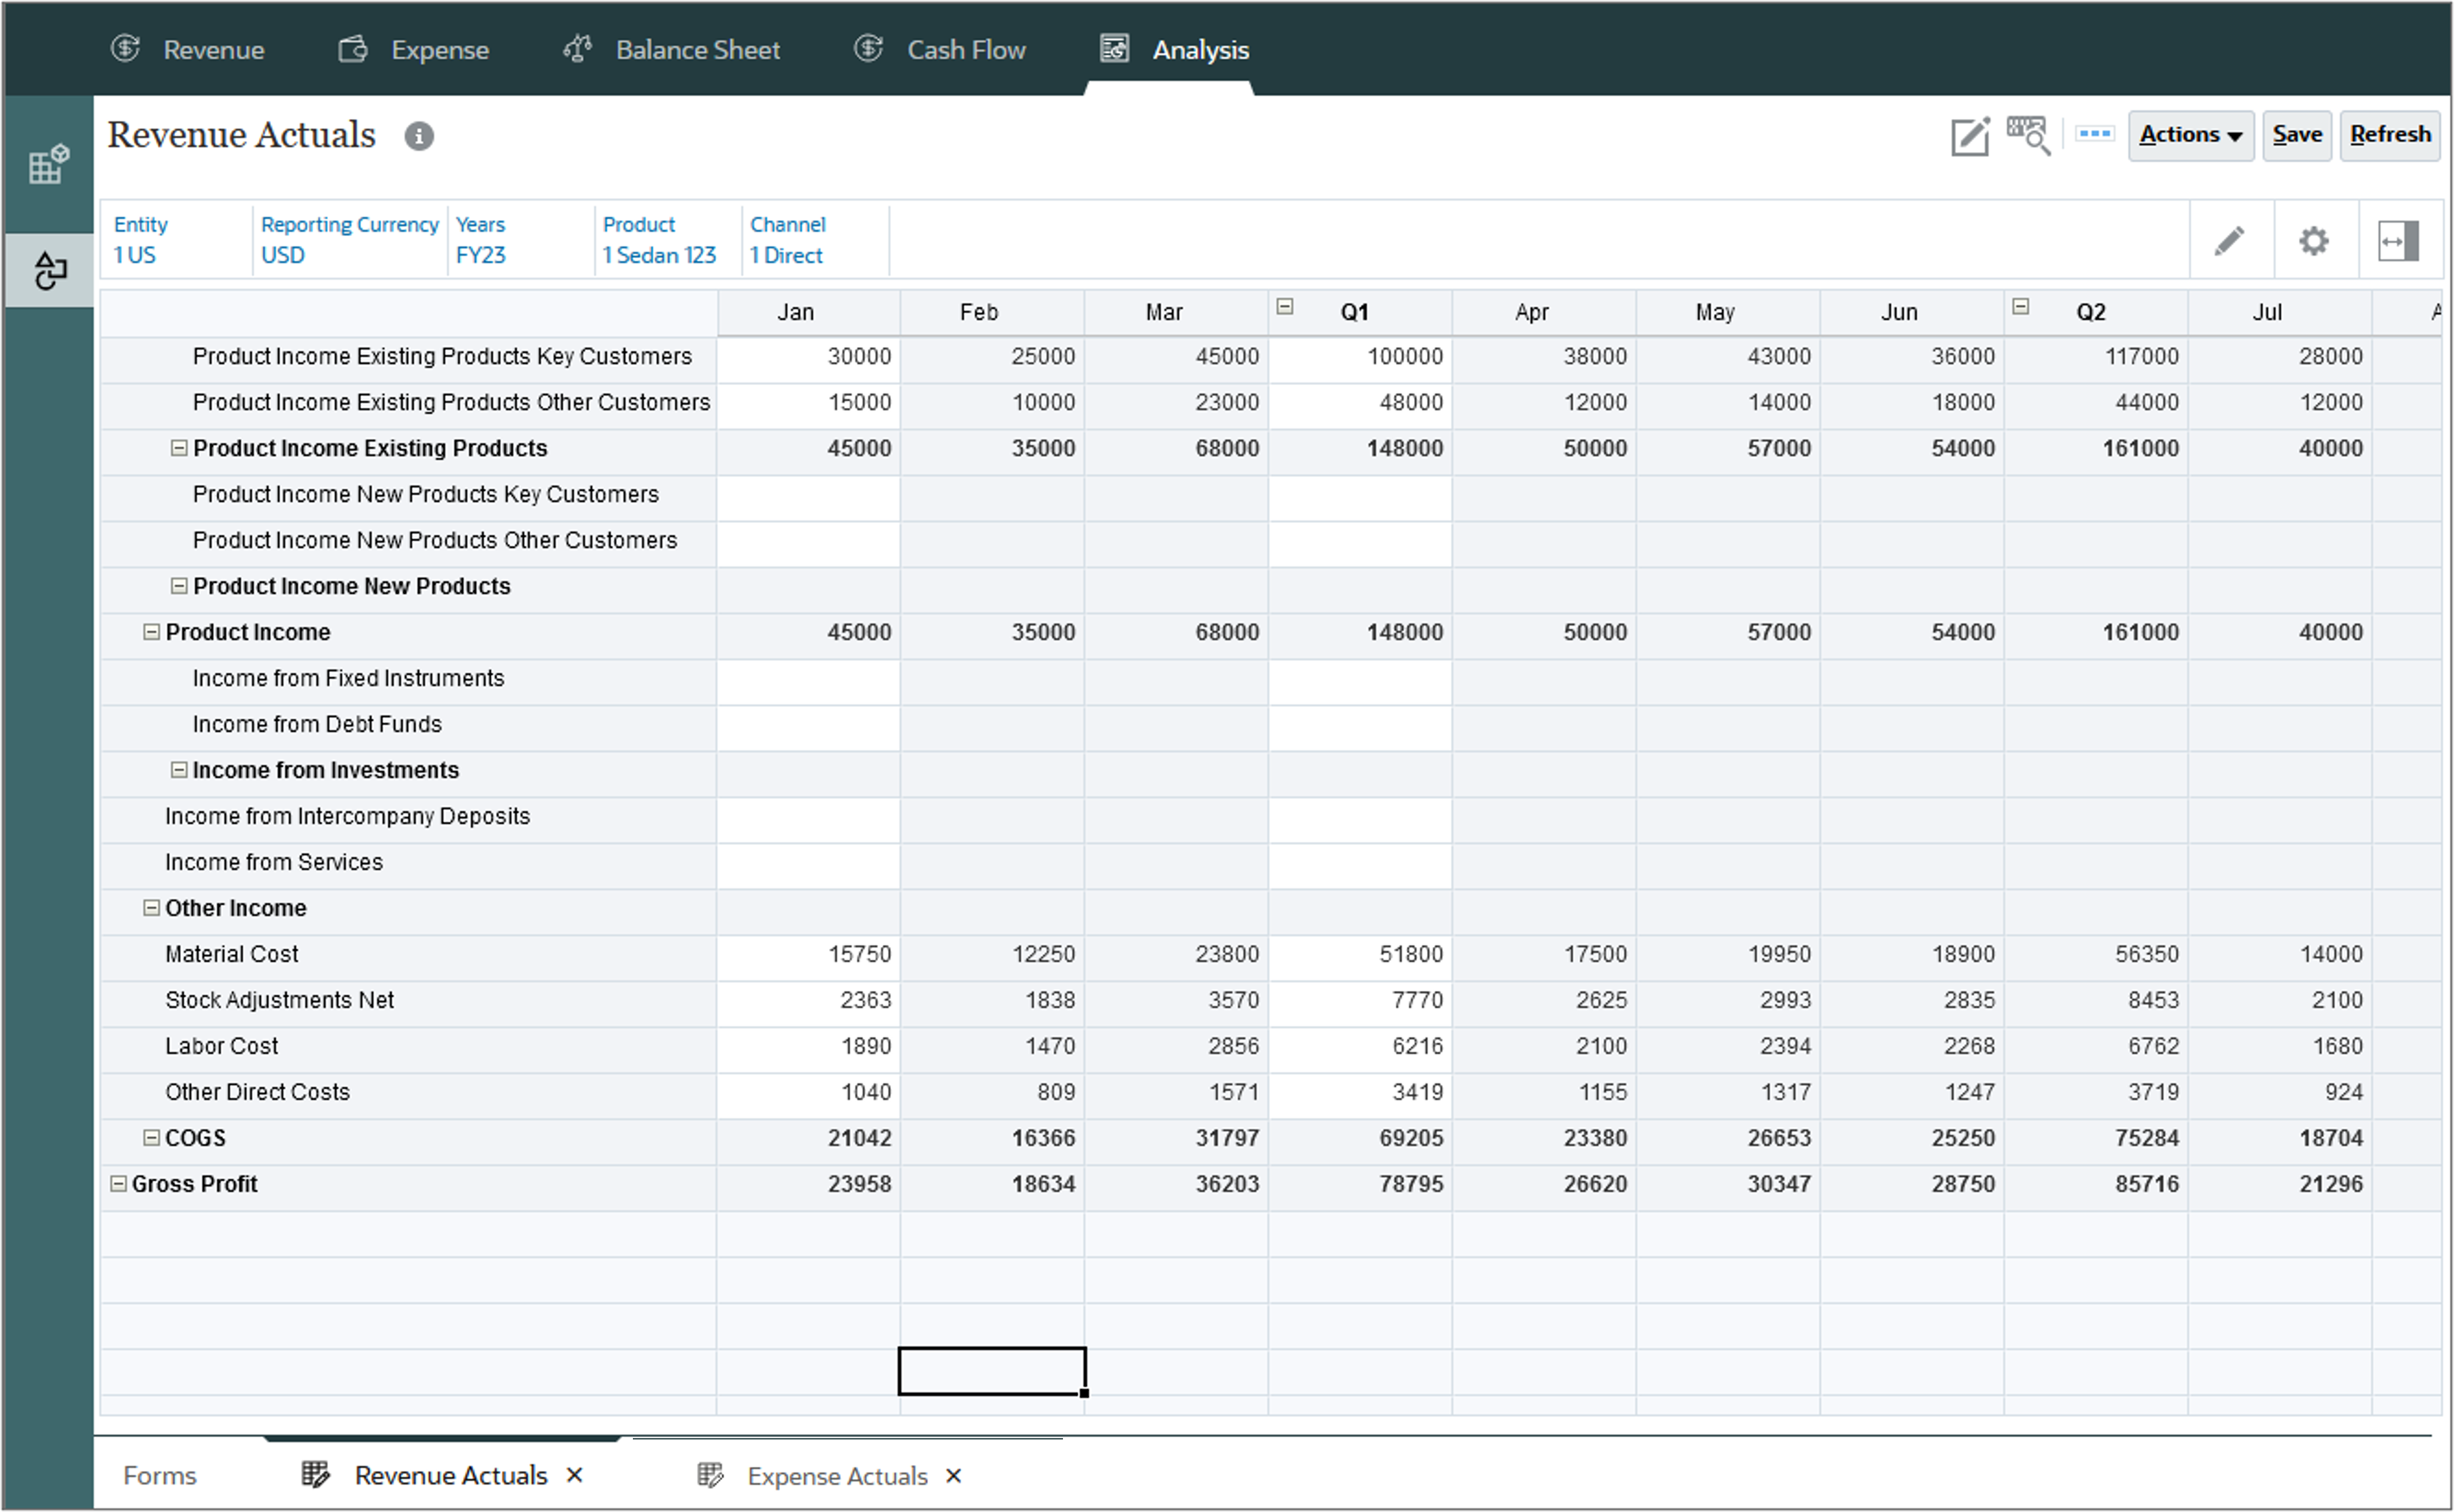Select the Jul column header
This screenshot has width=2454, height=1512.
[x=2279, y=312]
